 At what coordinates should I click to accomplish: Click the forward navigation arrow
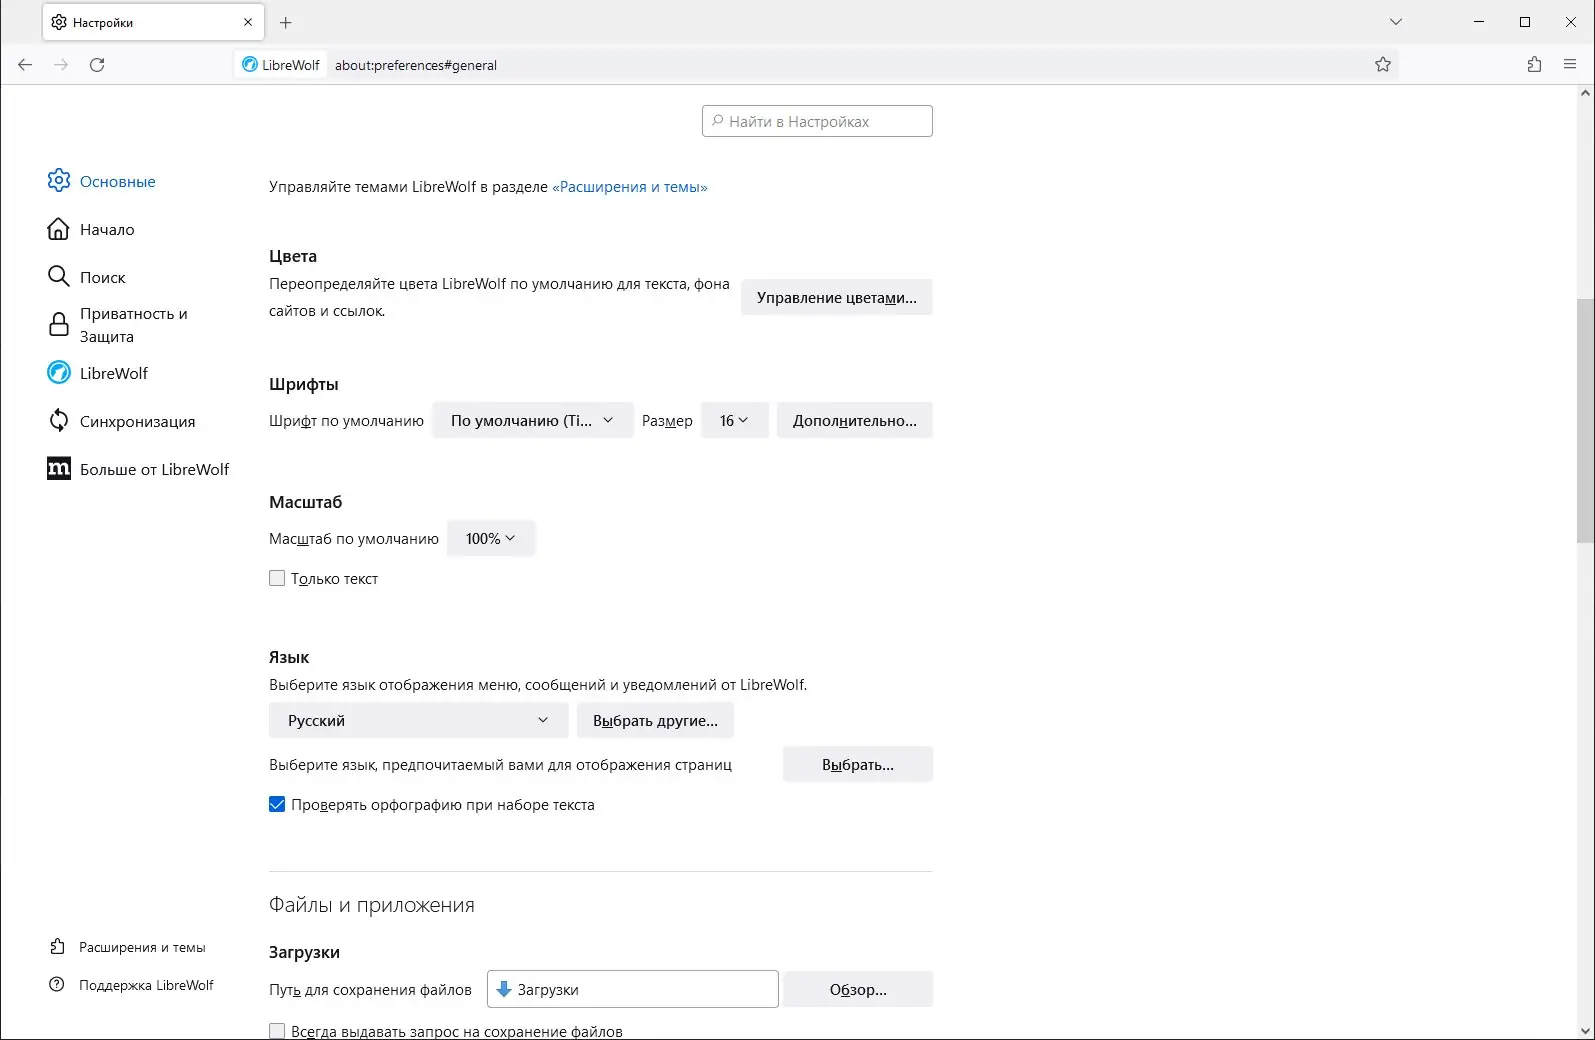(61, 65)
